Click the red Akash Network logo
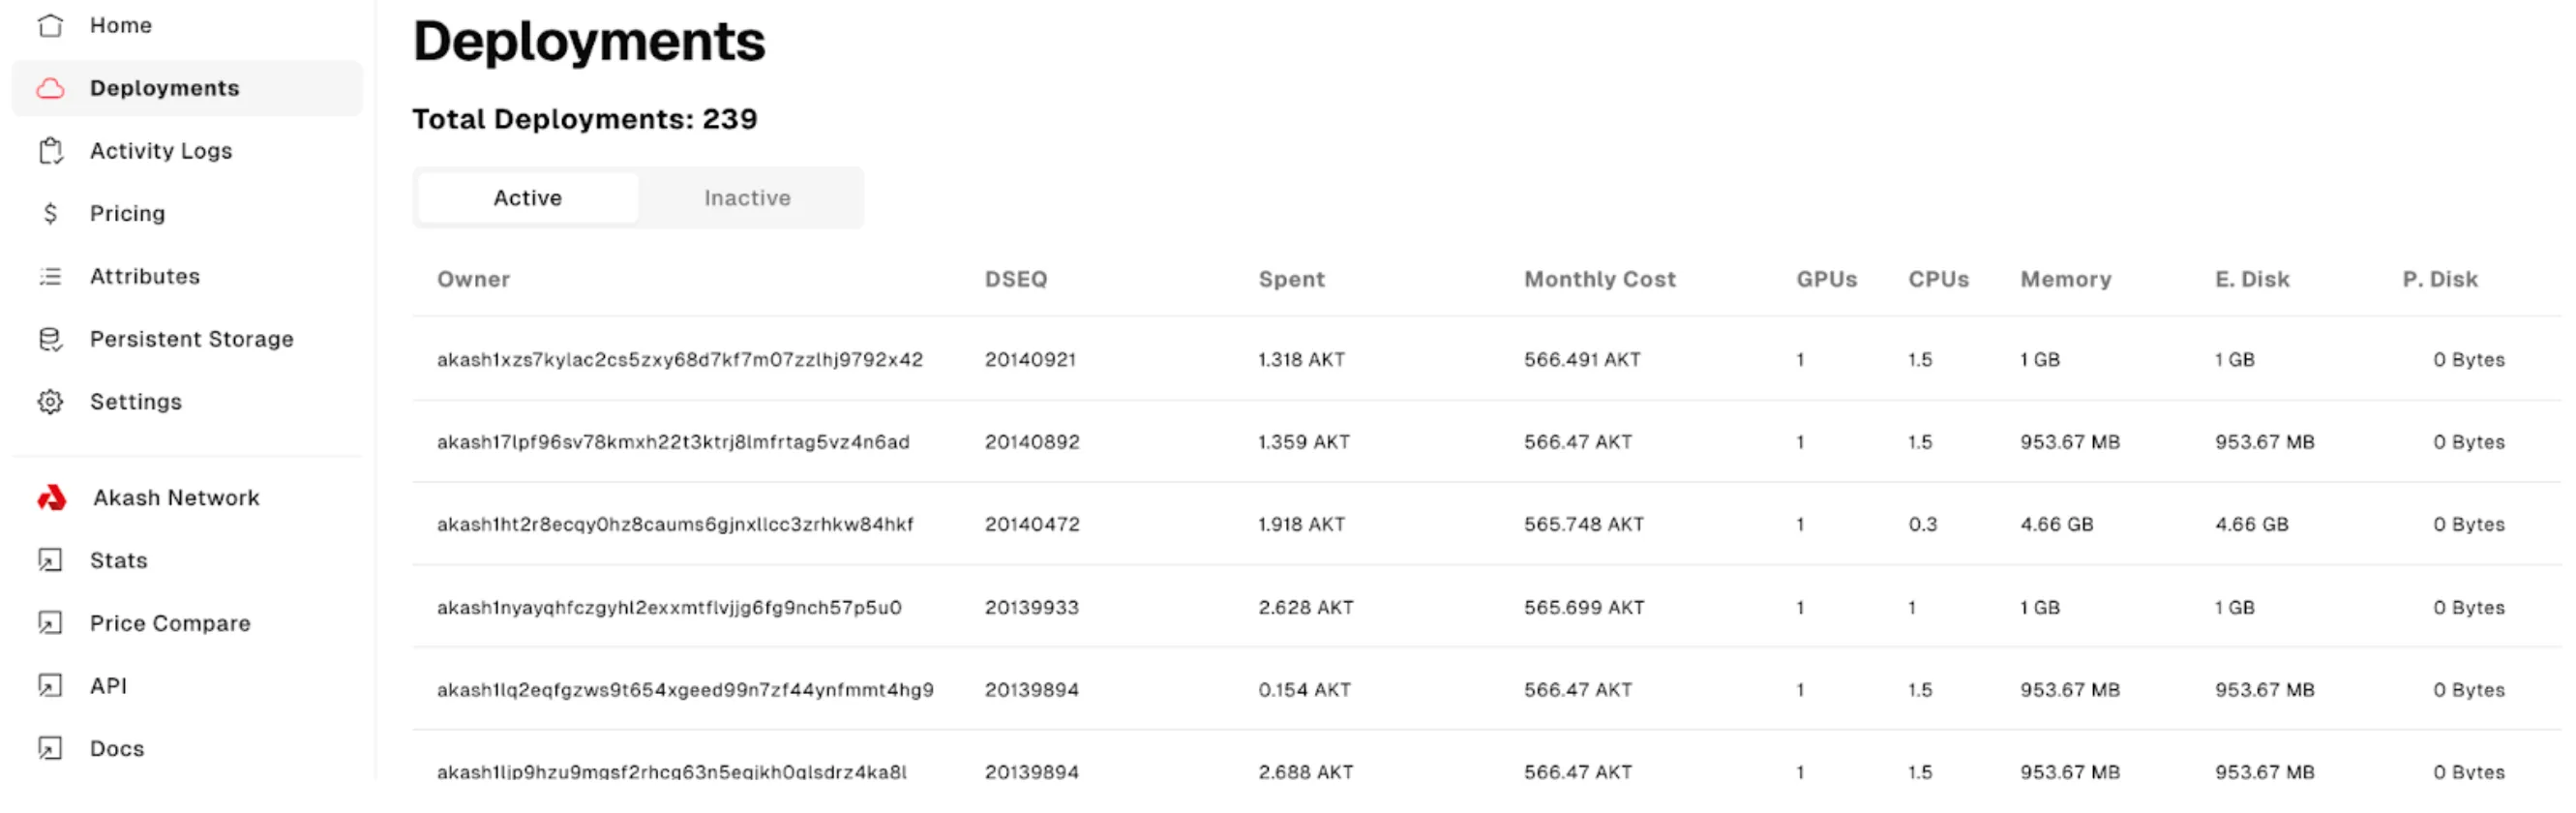 (52, 498)
